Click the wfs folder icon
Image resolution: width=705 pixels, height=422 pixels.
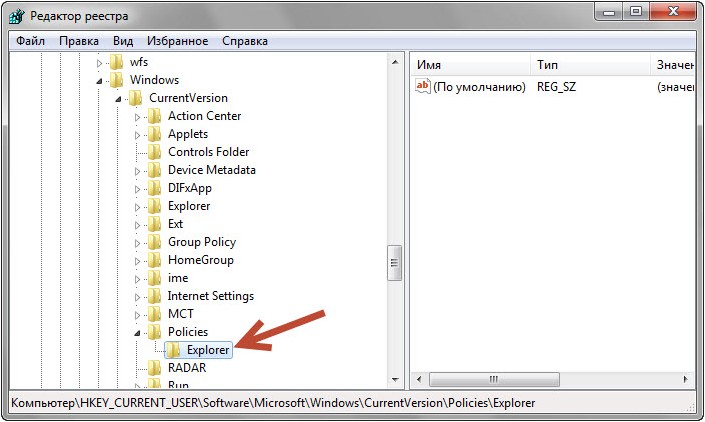click(x=117, y=62)
